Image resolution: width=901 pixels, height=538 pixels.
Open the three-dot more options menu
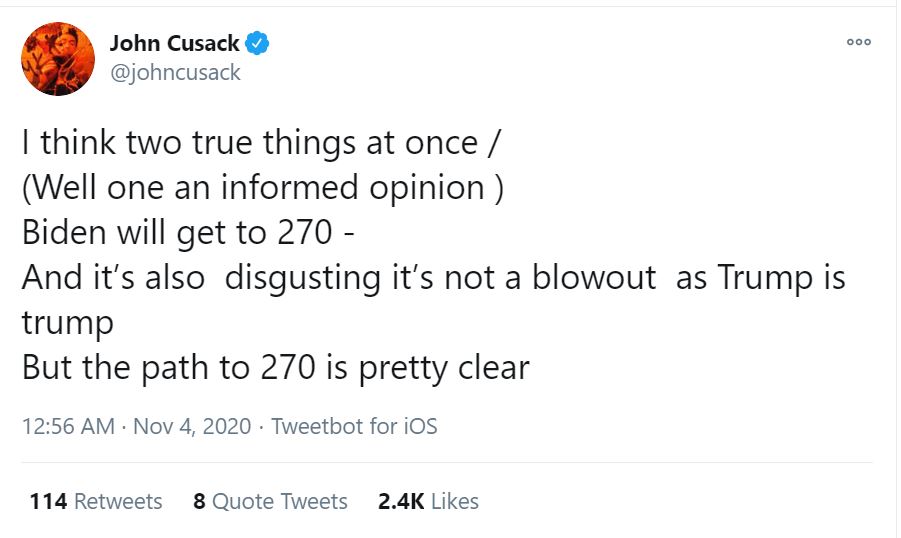coord(858,42)
